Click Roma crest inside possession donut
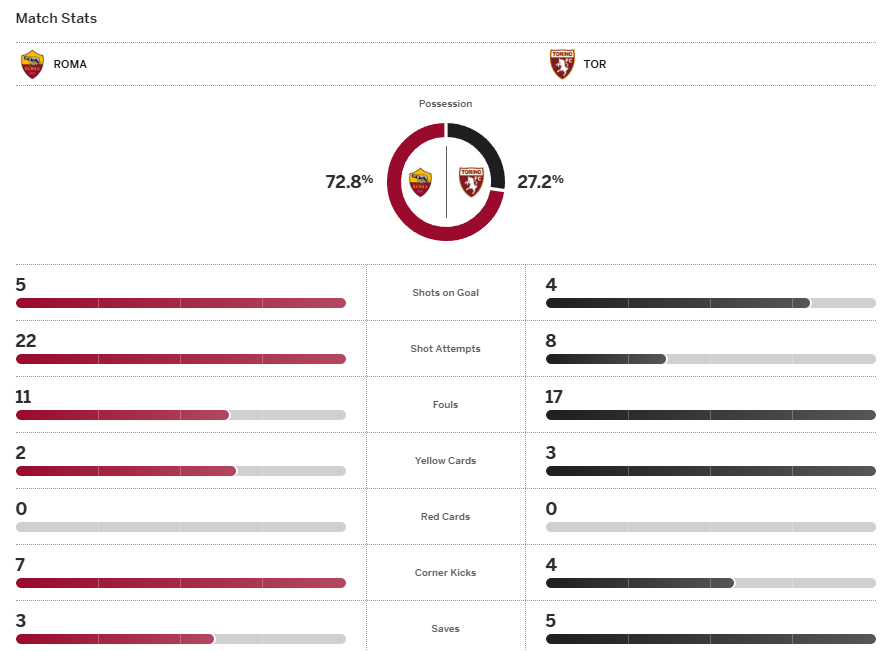887x651 pixels. click(x=420, y=182)
